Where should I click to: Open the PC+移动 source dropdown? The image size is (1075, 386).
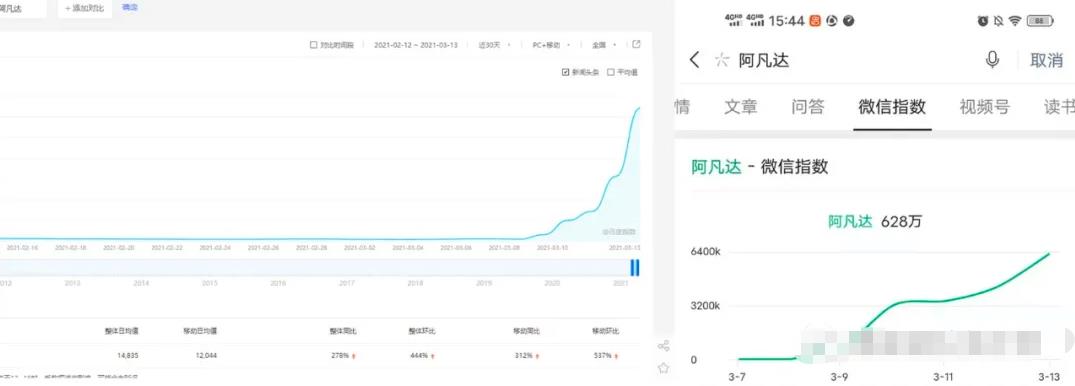[551, 45]
